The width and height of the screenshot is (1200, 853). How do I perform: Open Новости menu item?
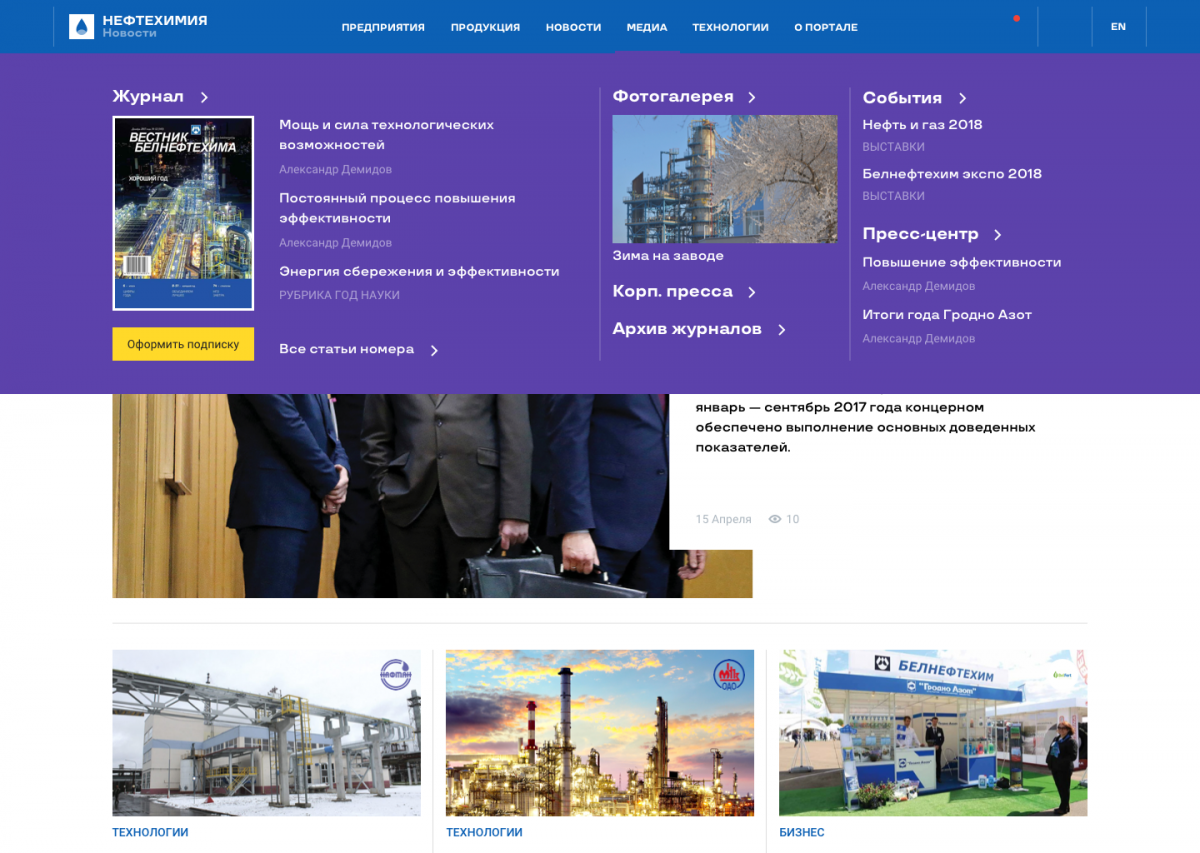pos(573,27)
